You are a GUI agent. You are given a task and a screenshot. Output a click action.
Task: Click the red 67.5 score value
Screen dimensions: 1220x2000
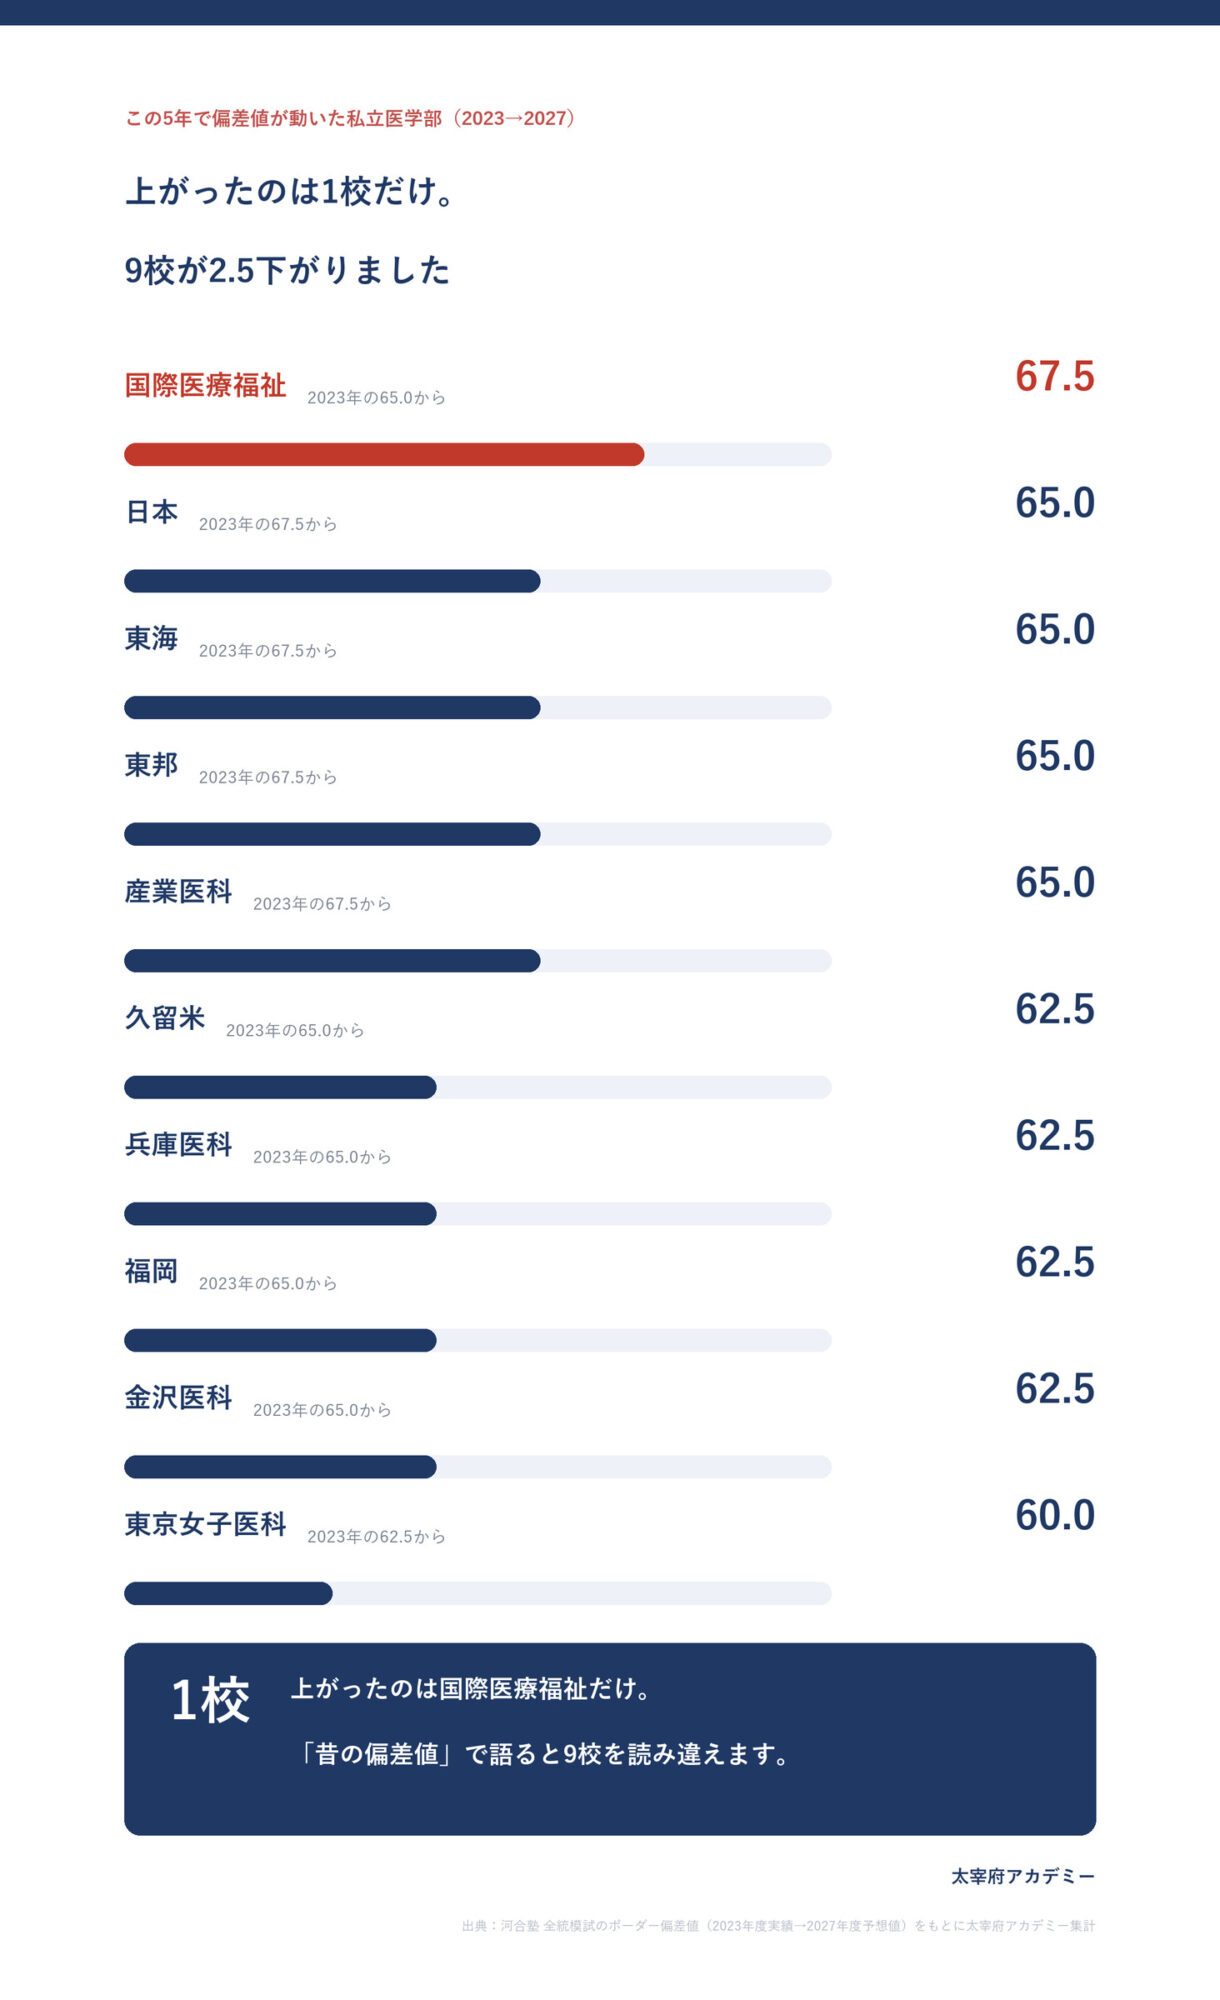click(1055, 377)
